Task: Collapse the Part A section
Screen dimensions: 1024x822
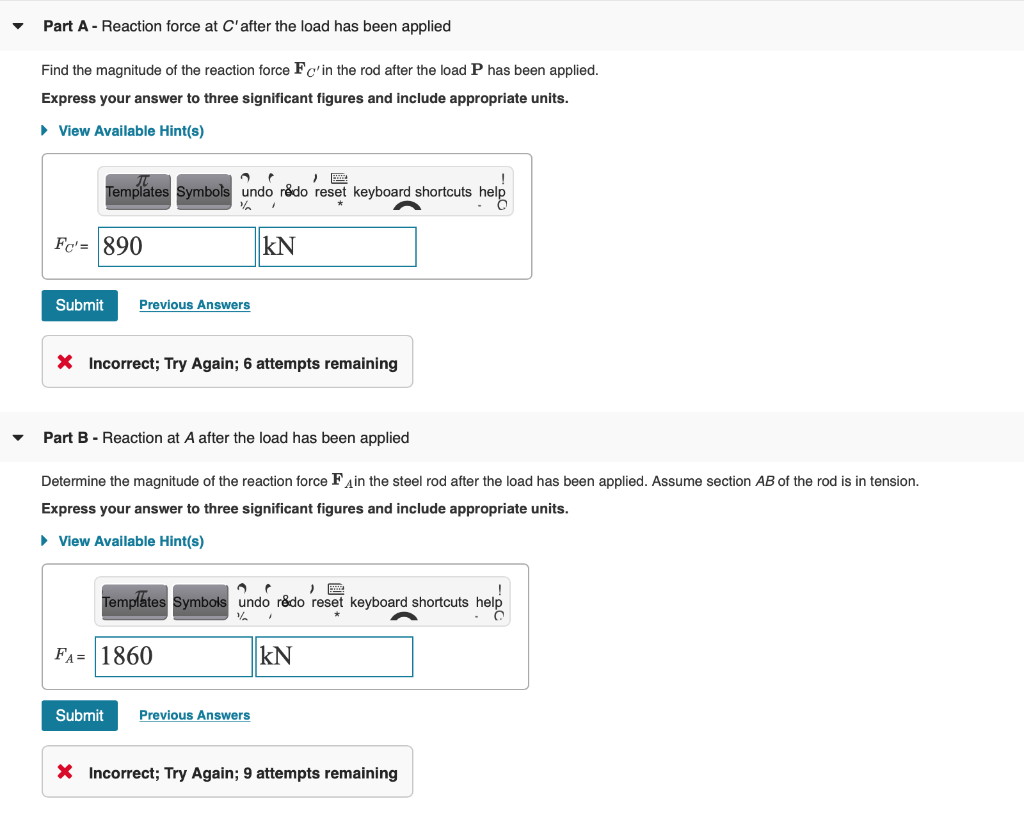Action: pos(17,26)
